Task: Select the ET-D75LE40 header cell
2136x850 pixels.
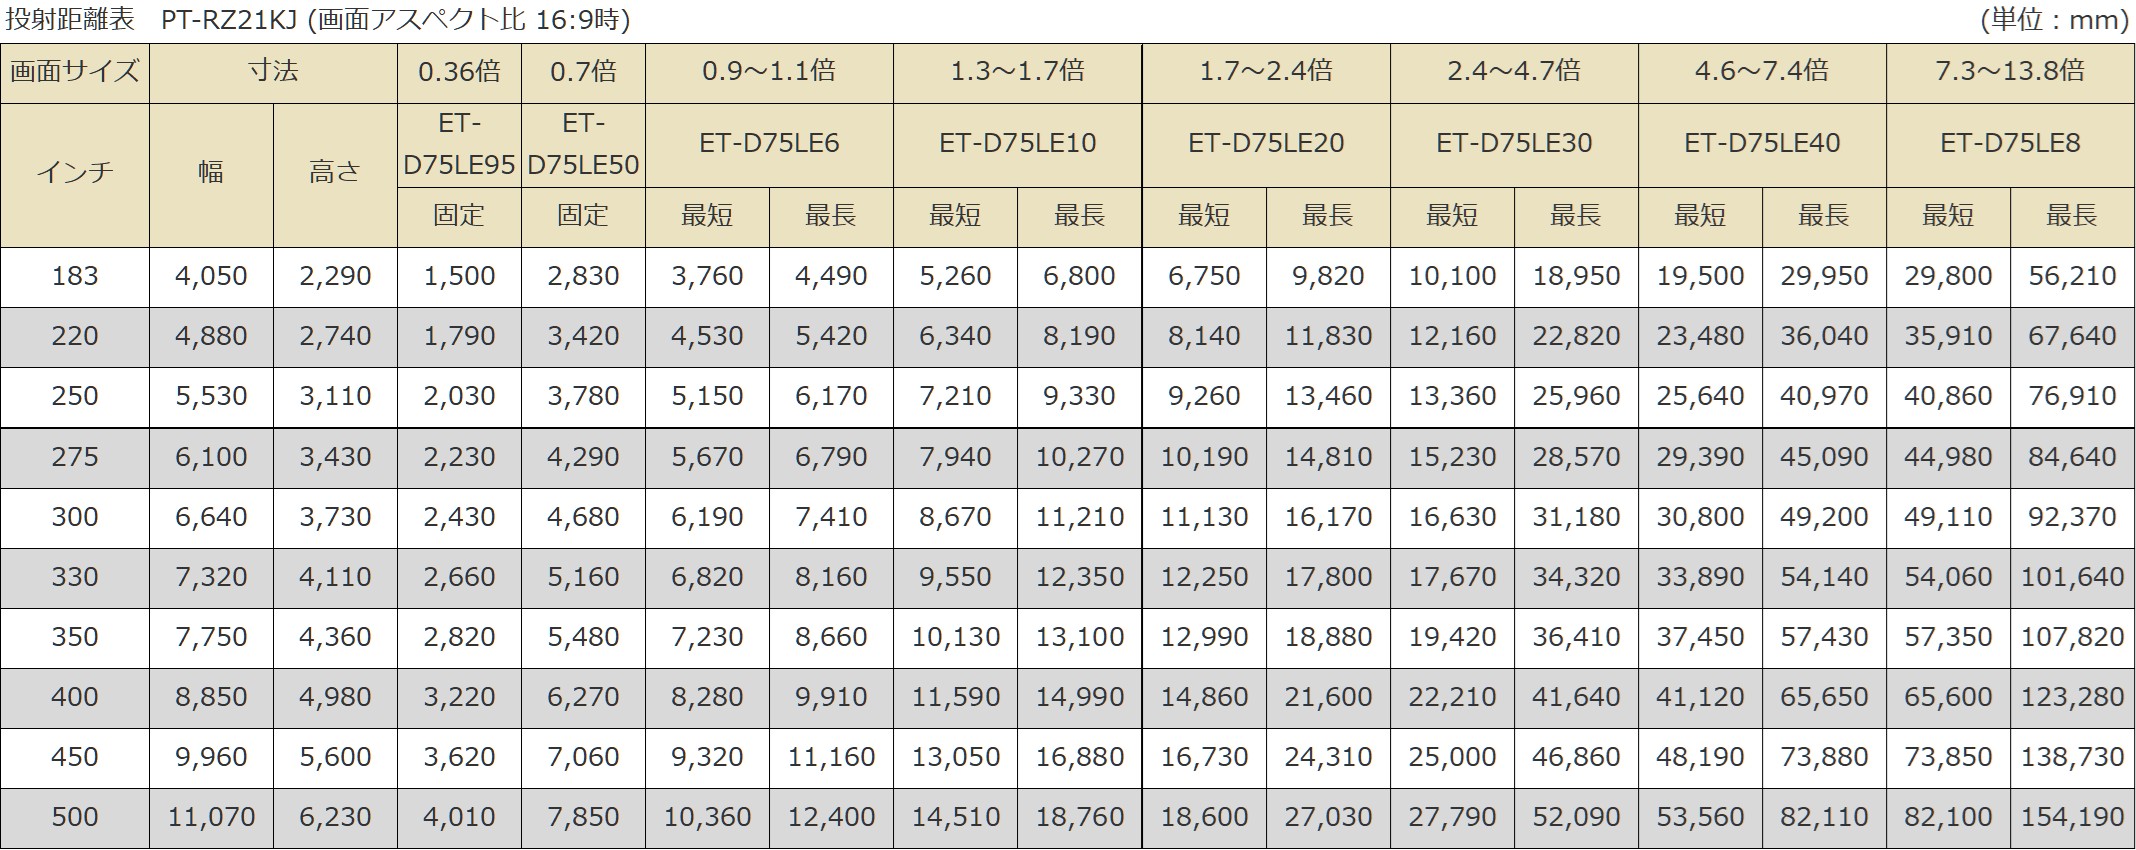Action: pos(1762,145)
